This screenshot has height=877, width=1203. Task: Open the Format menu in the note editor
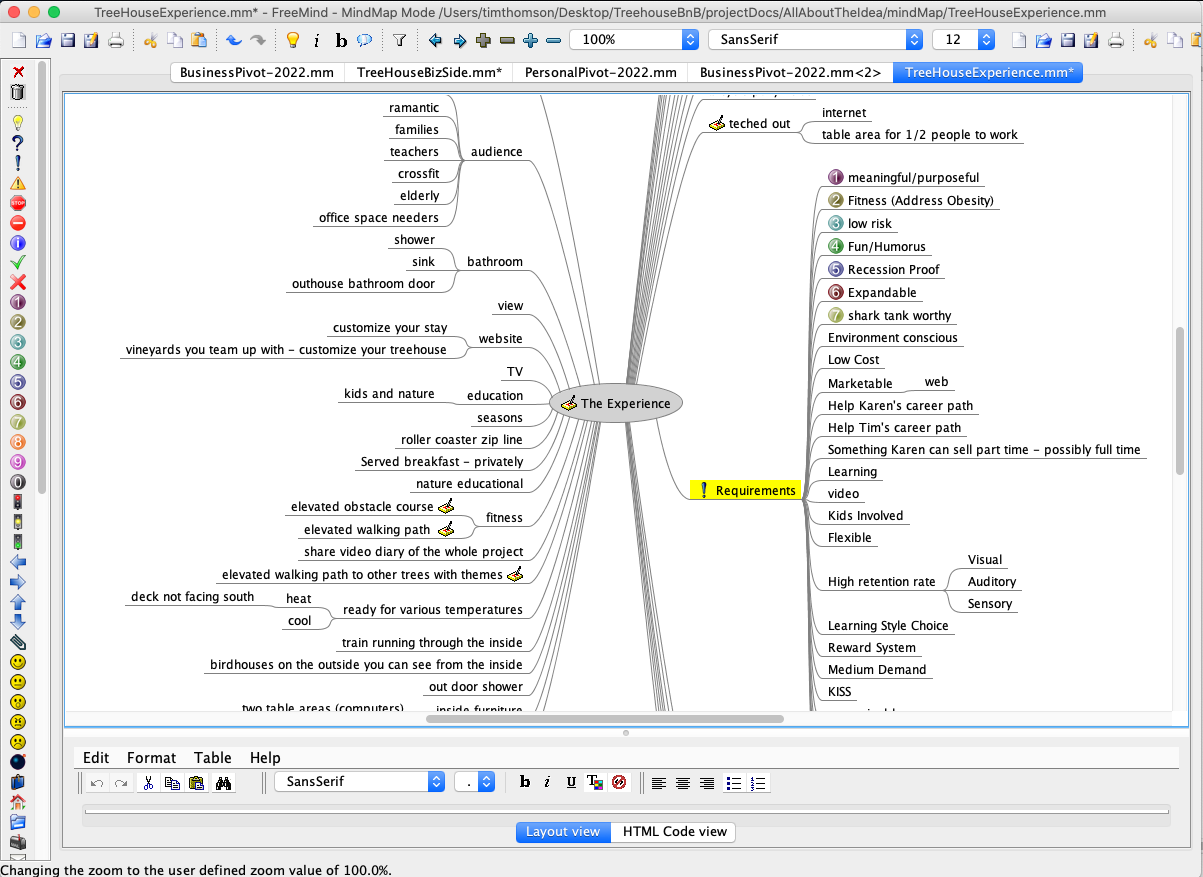pos(151,758)
